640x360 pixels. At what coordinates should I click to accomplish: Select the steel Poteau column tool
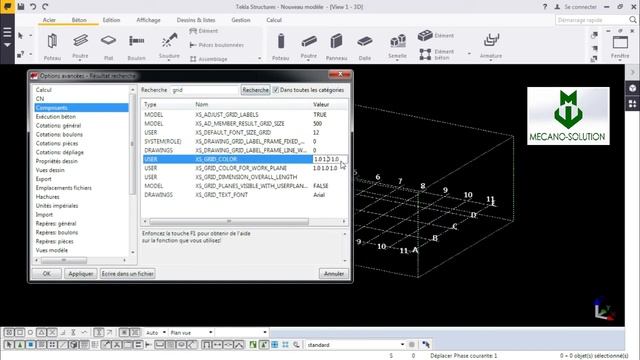52,47
